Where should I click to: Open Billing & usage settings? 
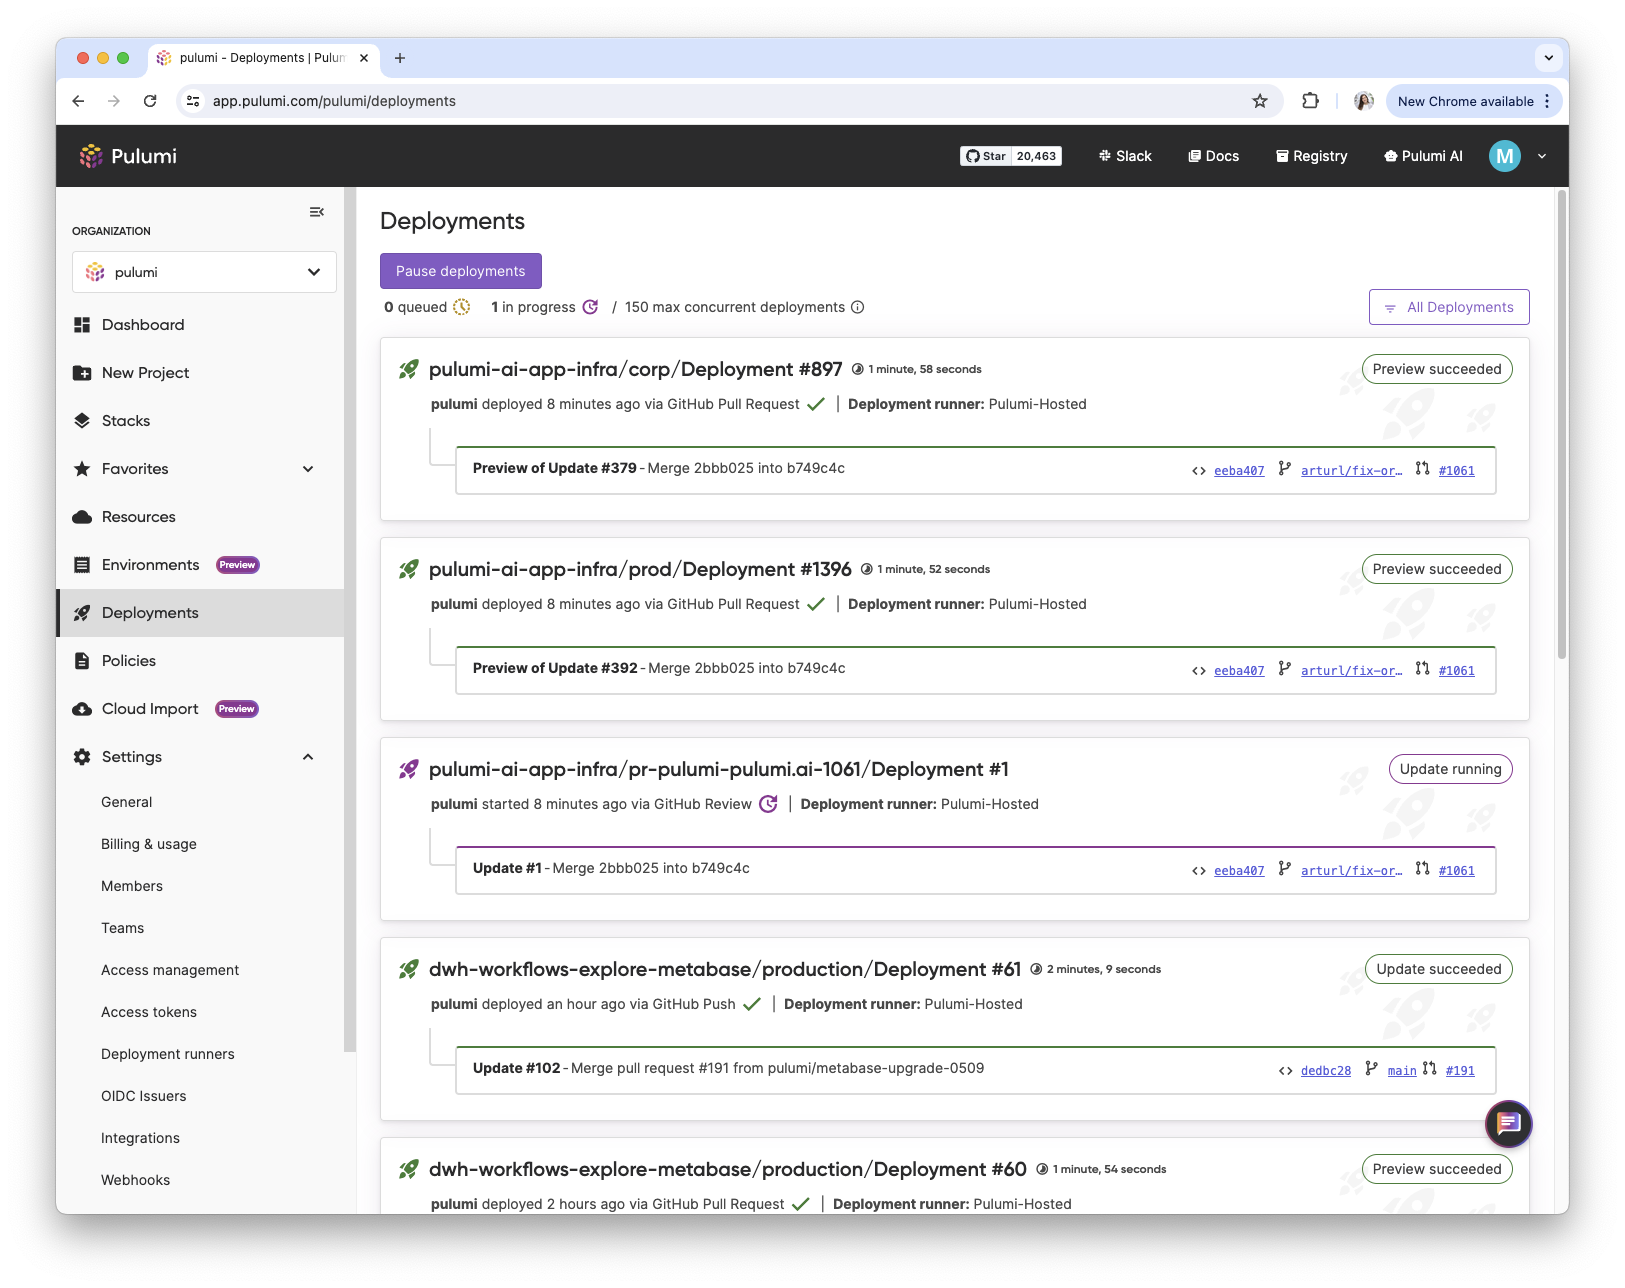(149, 844)
